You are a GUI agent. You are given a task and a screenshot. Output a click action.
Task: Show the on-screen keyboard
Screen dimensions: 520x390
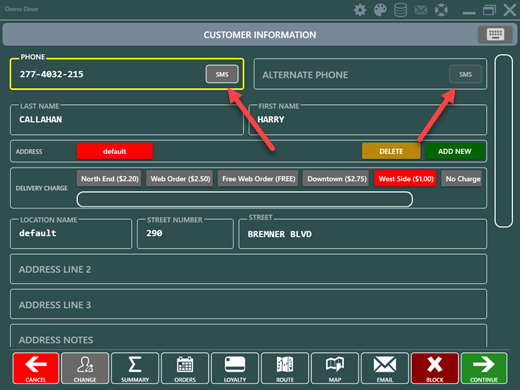pyautogui.click(x=495, y=34)
